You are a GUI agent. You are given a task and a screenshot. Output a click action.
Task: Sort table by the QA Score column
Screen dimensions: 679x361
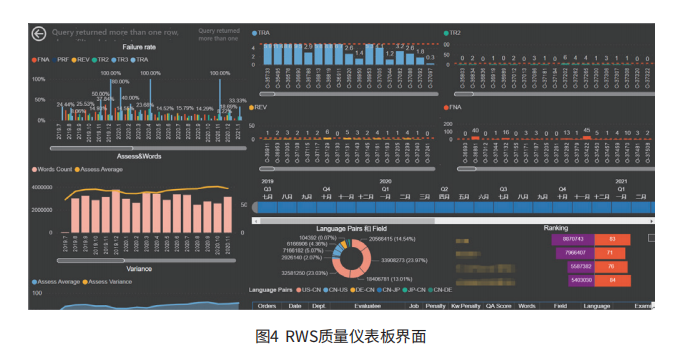pyautogui.click(x=498, y=306)
